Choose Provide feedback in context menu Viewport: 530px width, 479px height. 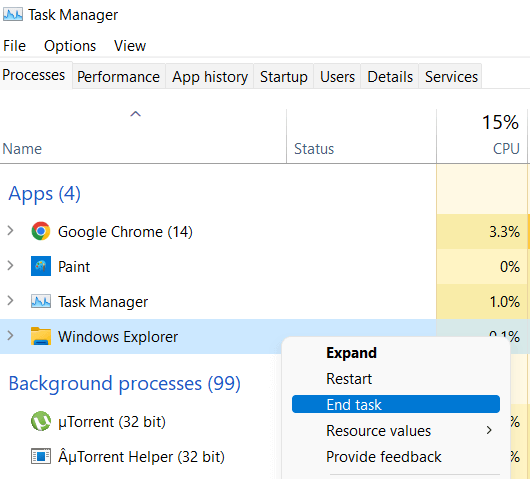point(396,456)
